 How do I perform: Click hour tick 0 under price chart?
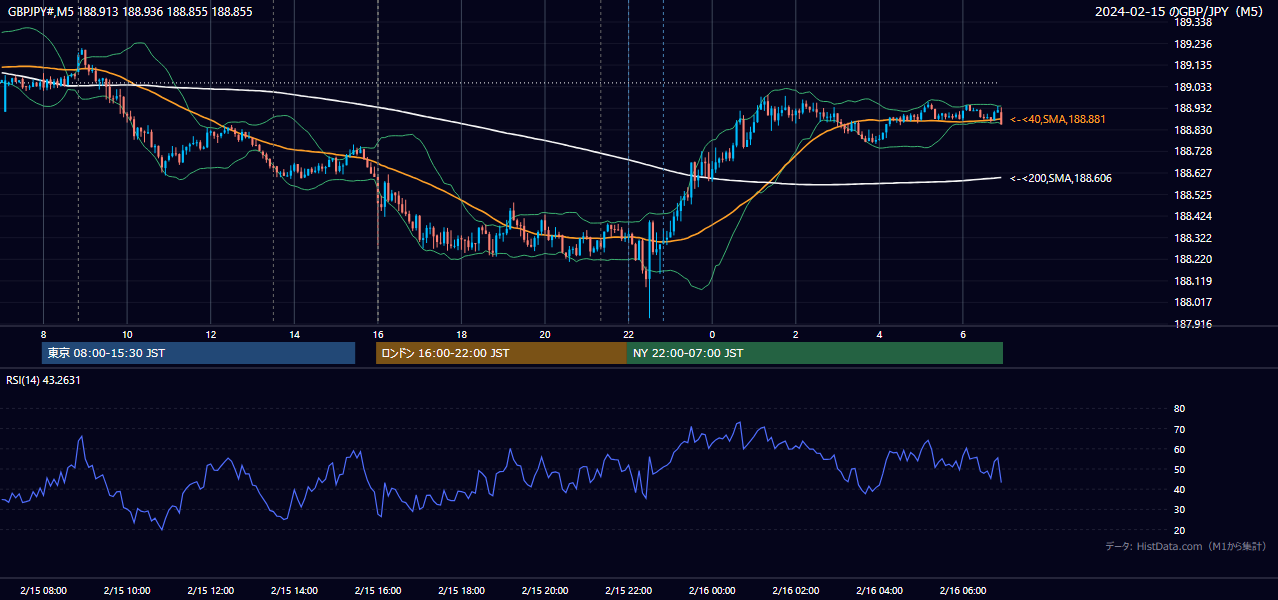pos(712,334)
